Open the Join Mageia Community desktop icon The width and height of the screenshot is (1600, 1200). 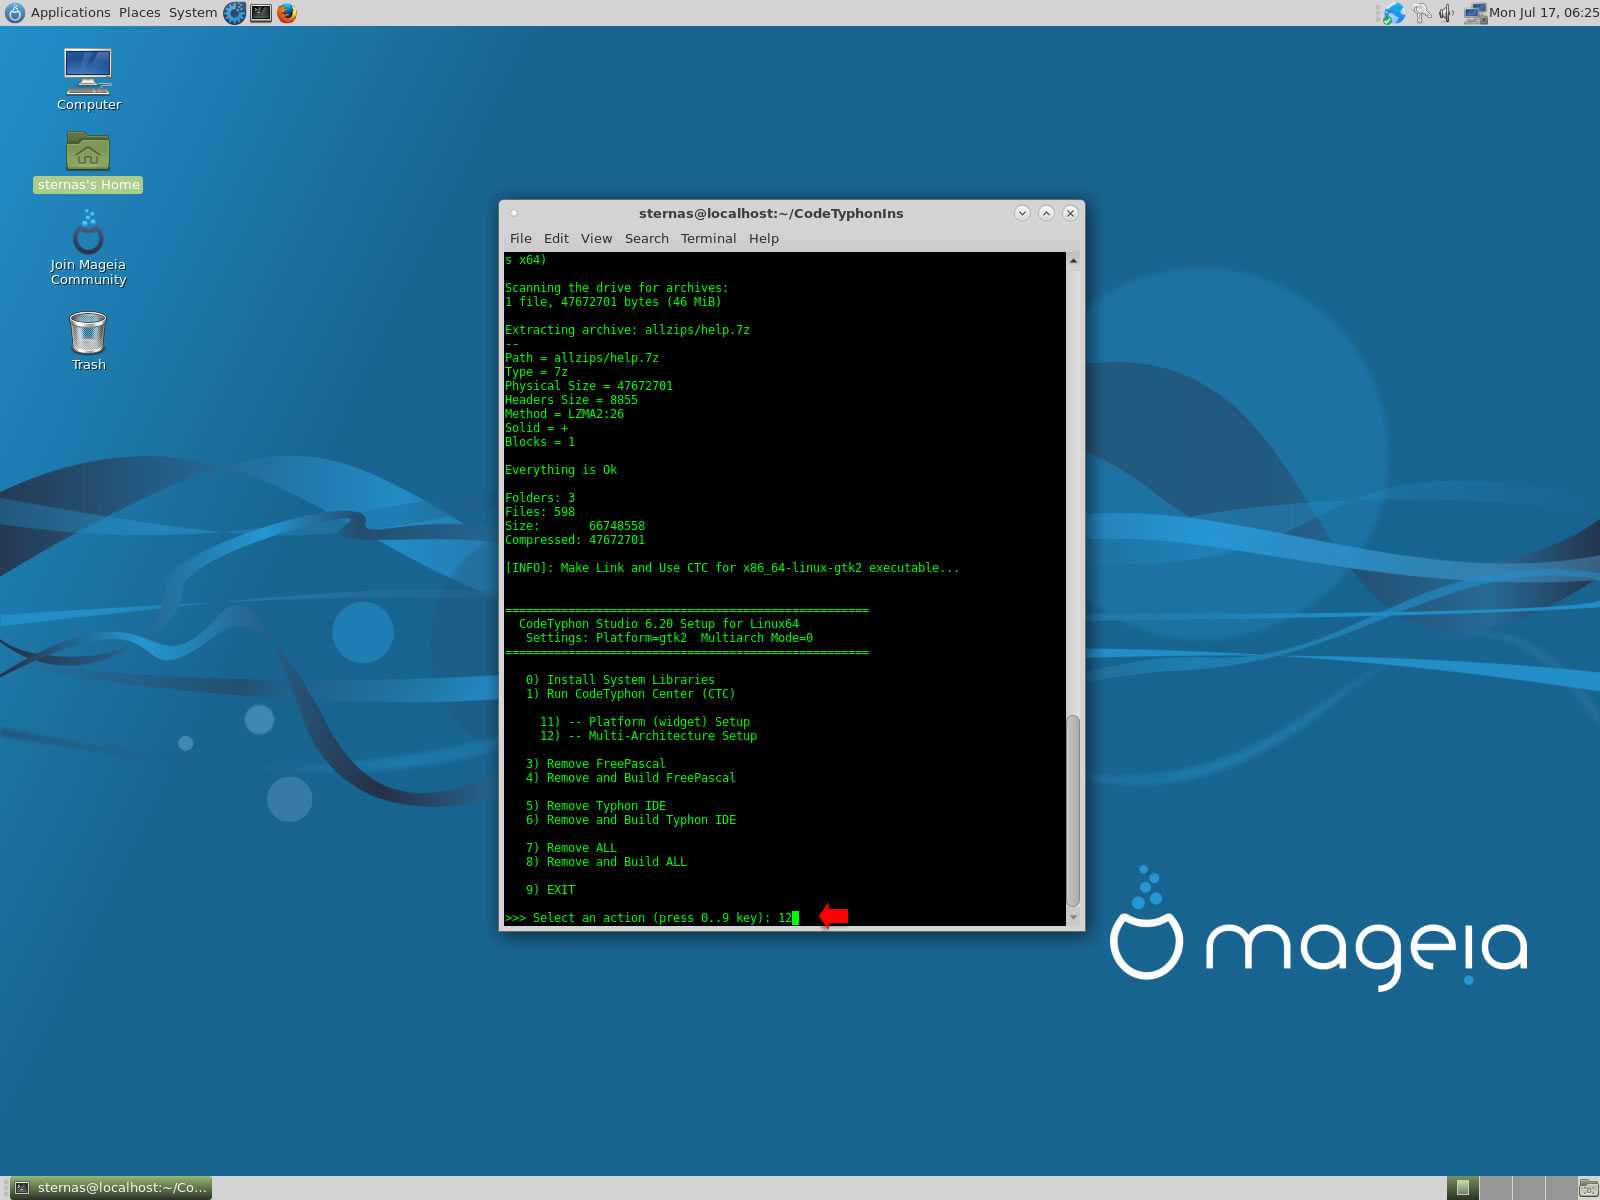pyautogui.click(x=88, y=232)
